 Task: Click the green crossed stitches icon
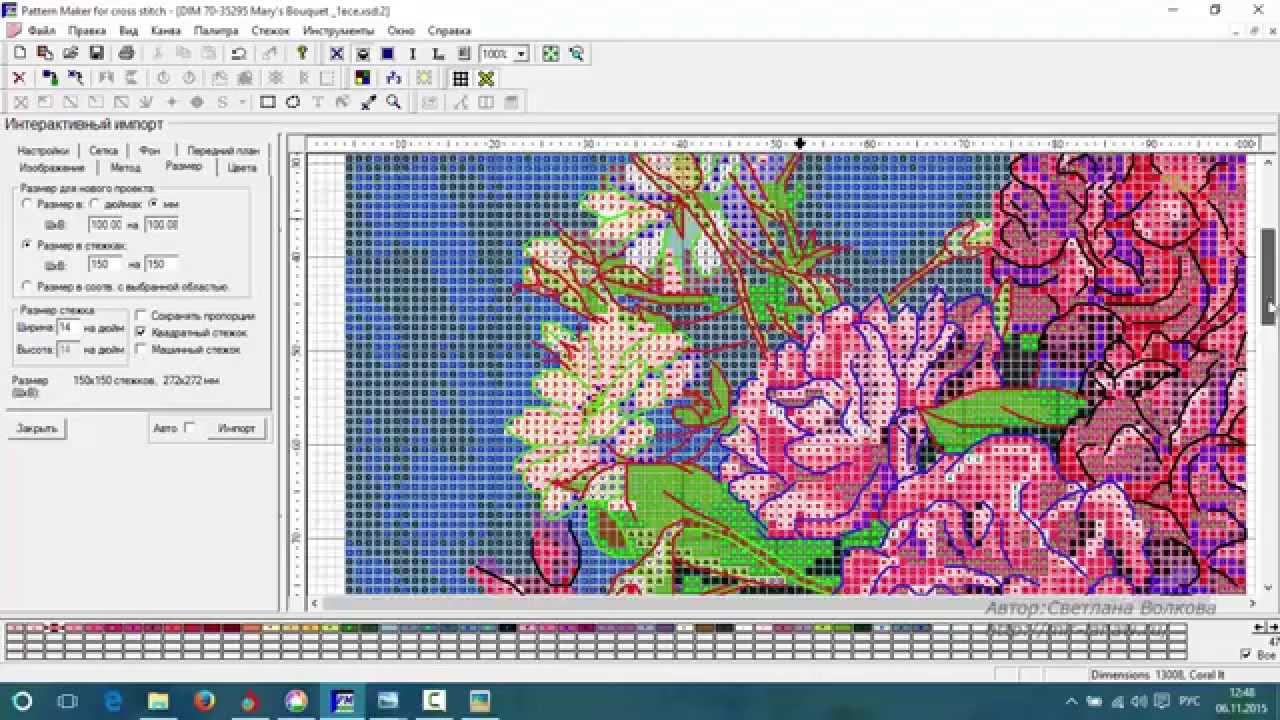[486, 77]
